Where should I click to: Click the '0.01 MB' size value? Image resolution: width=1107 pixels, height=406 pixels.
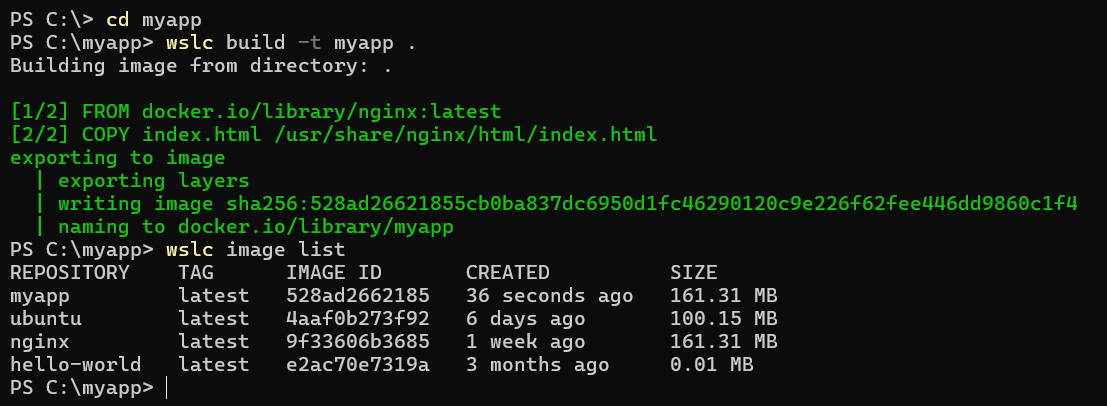(x=712, y=364)
